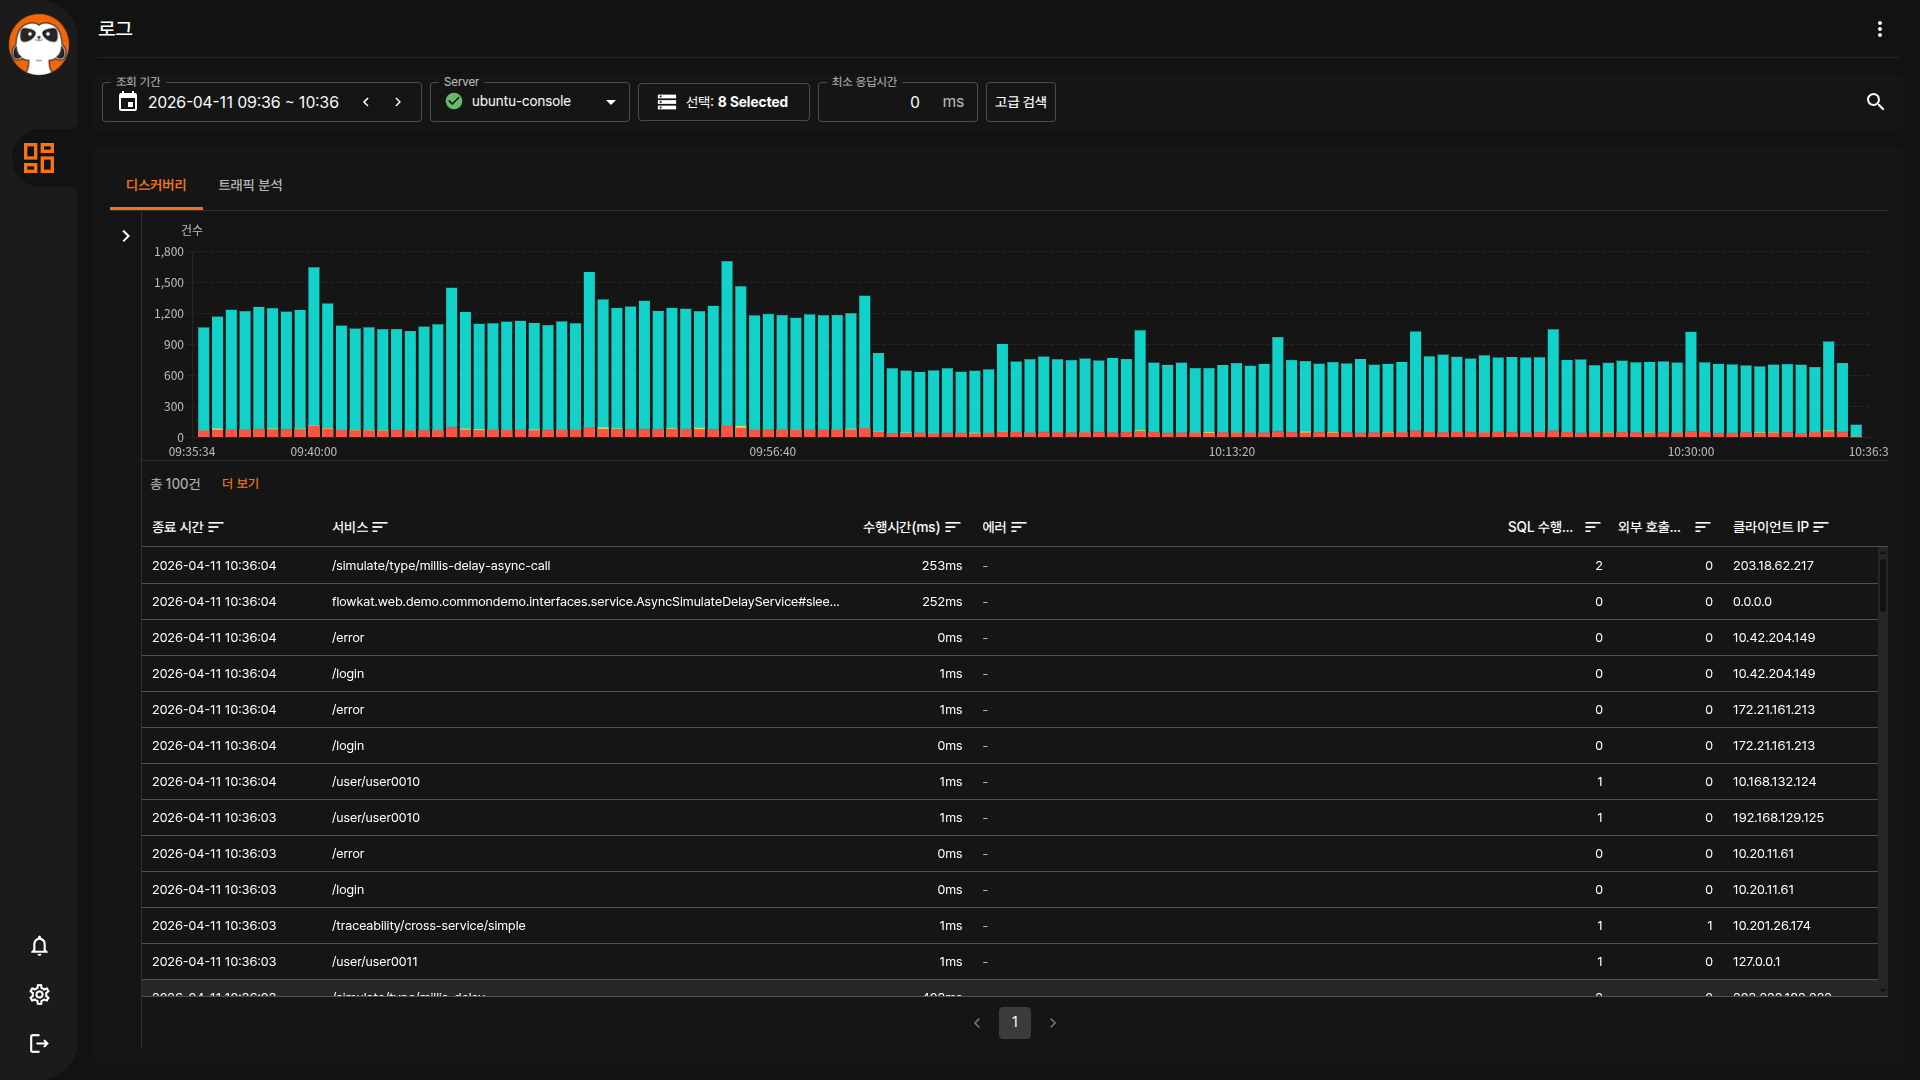
Task: Sort by 수행시간(ms) column filter icon
Action: click(952, 527)
